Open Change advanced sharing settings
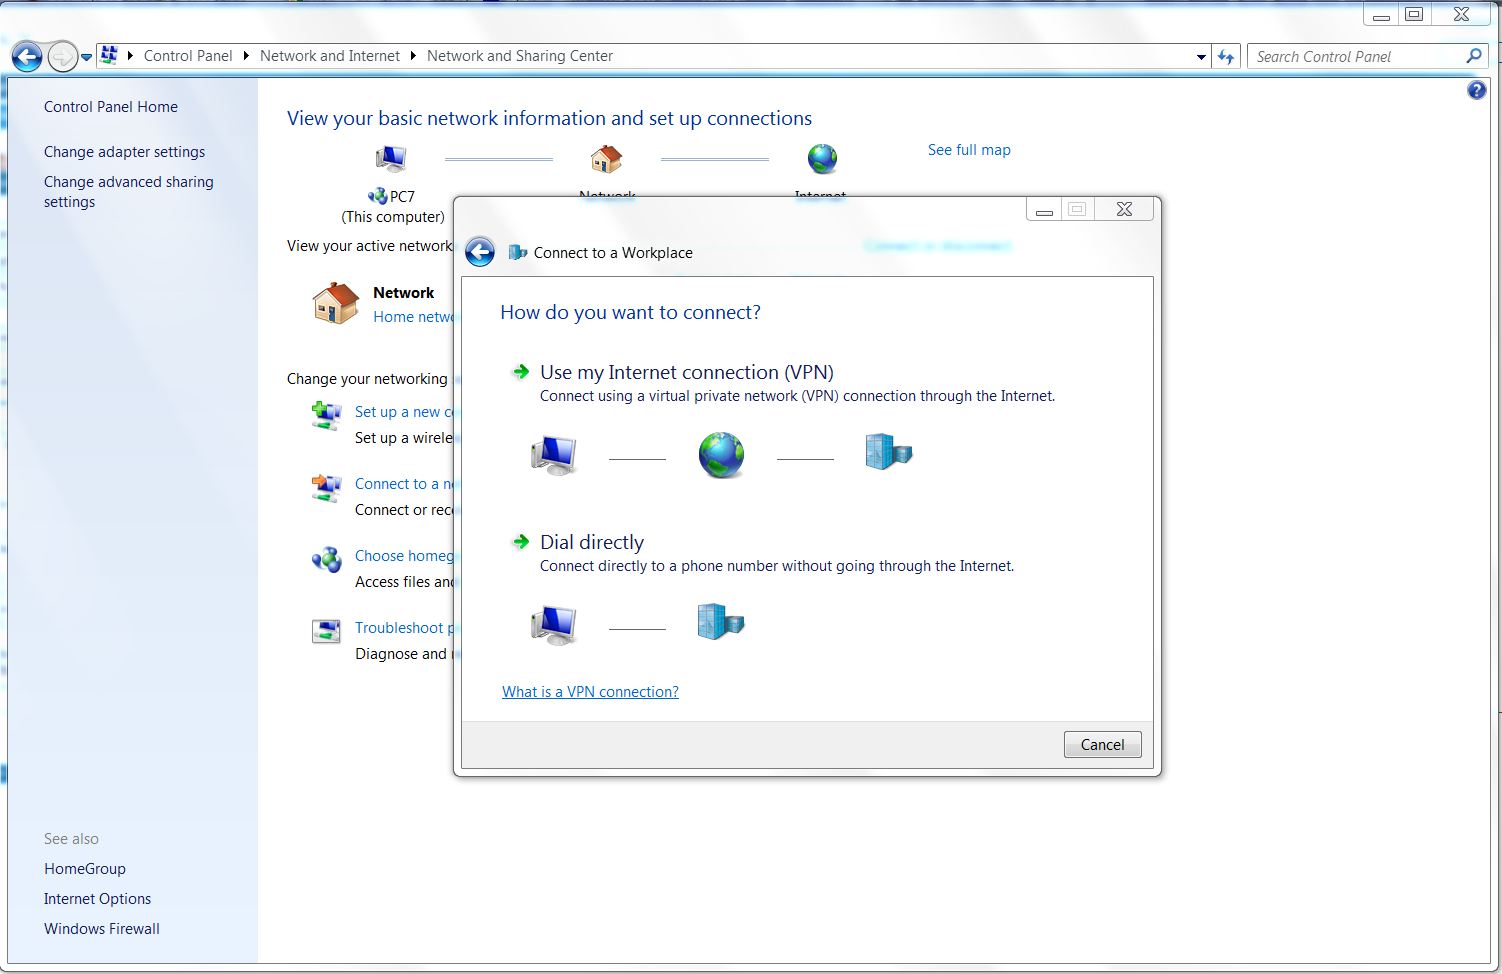 (128, 192)
